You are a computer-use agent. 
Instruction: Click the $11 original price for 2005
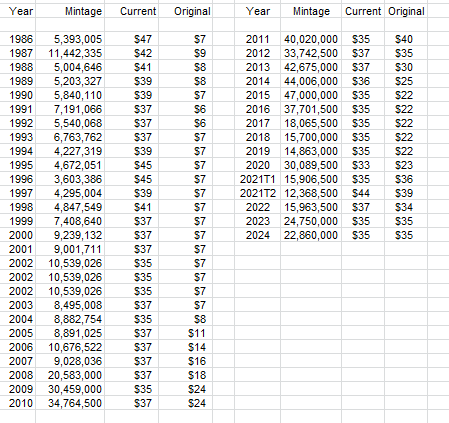click(185, 333)
